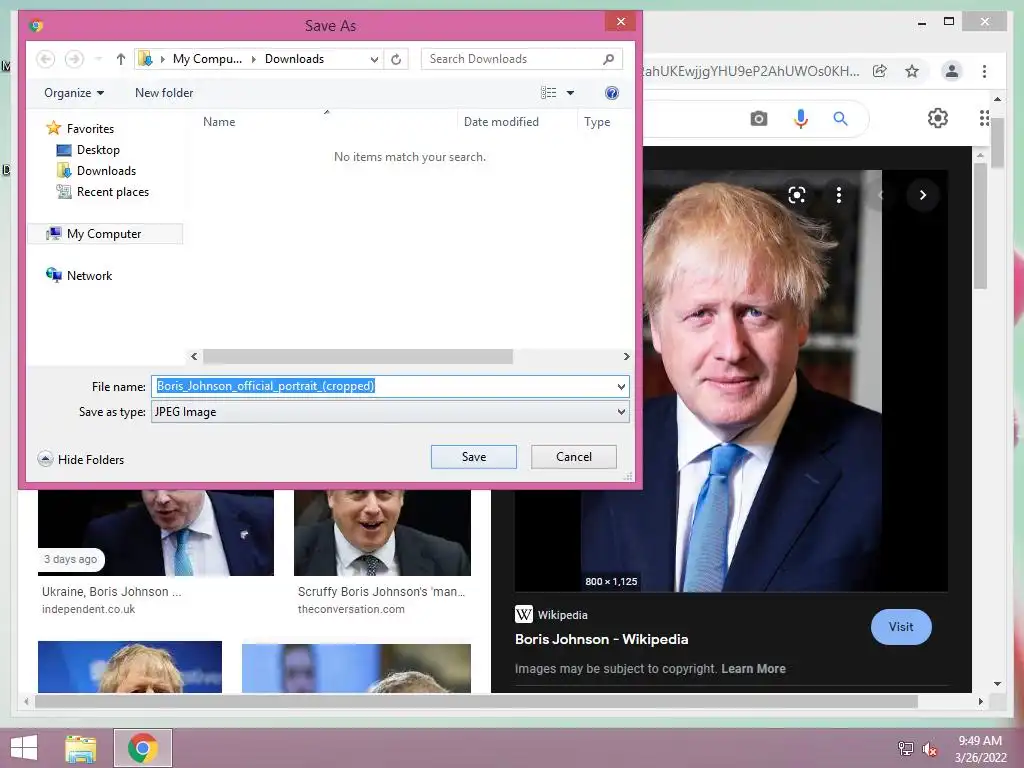Go up one folder level
The image size is (1024, 768).
[x=121, y=59]
